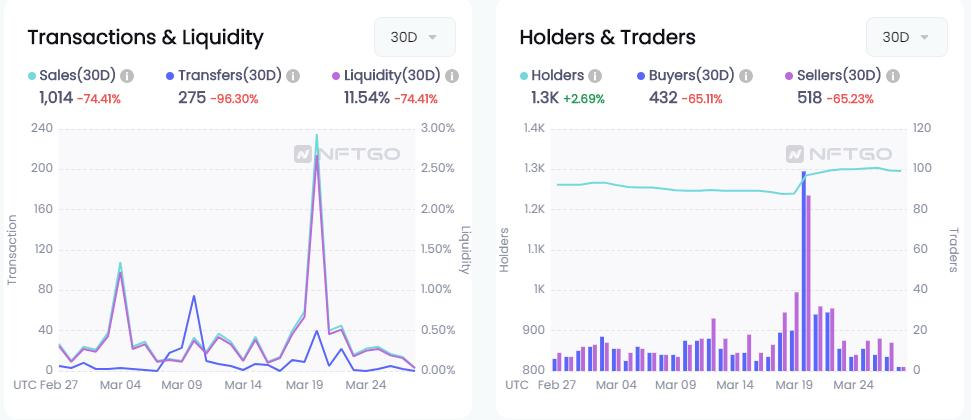The height and width of the screenshot is (420, 971).
Task: Click the Transfers peak near Mar 09
Action: point(193,296)
